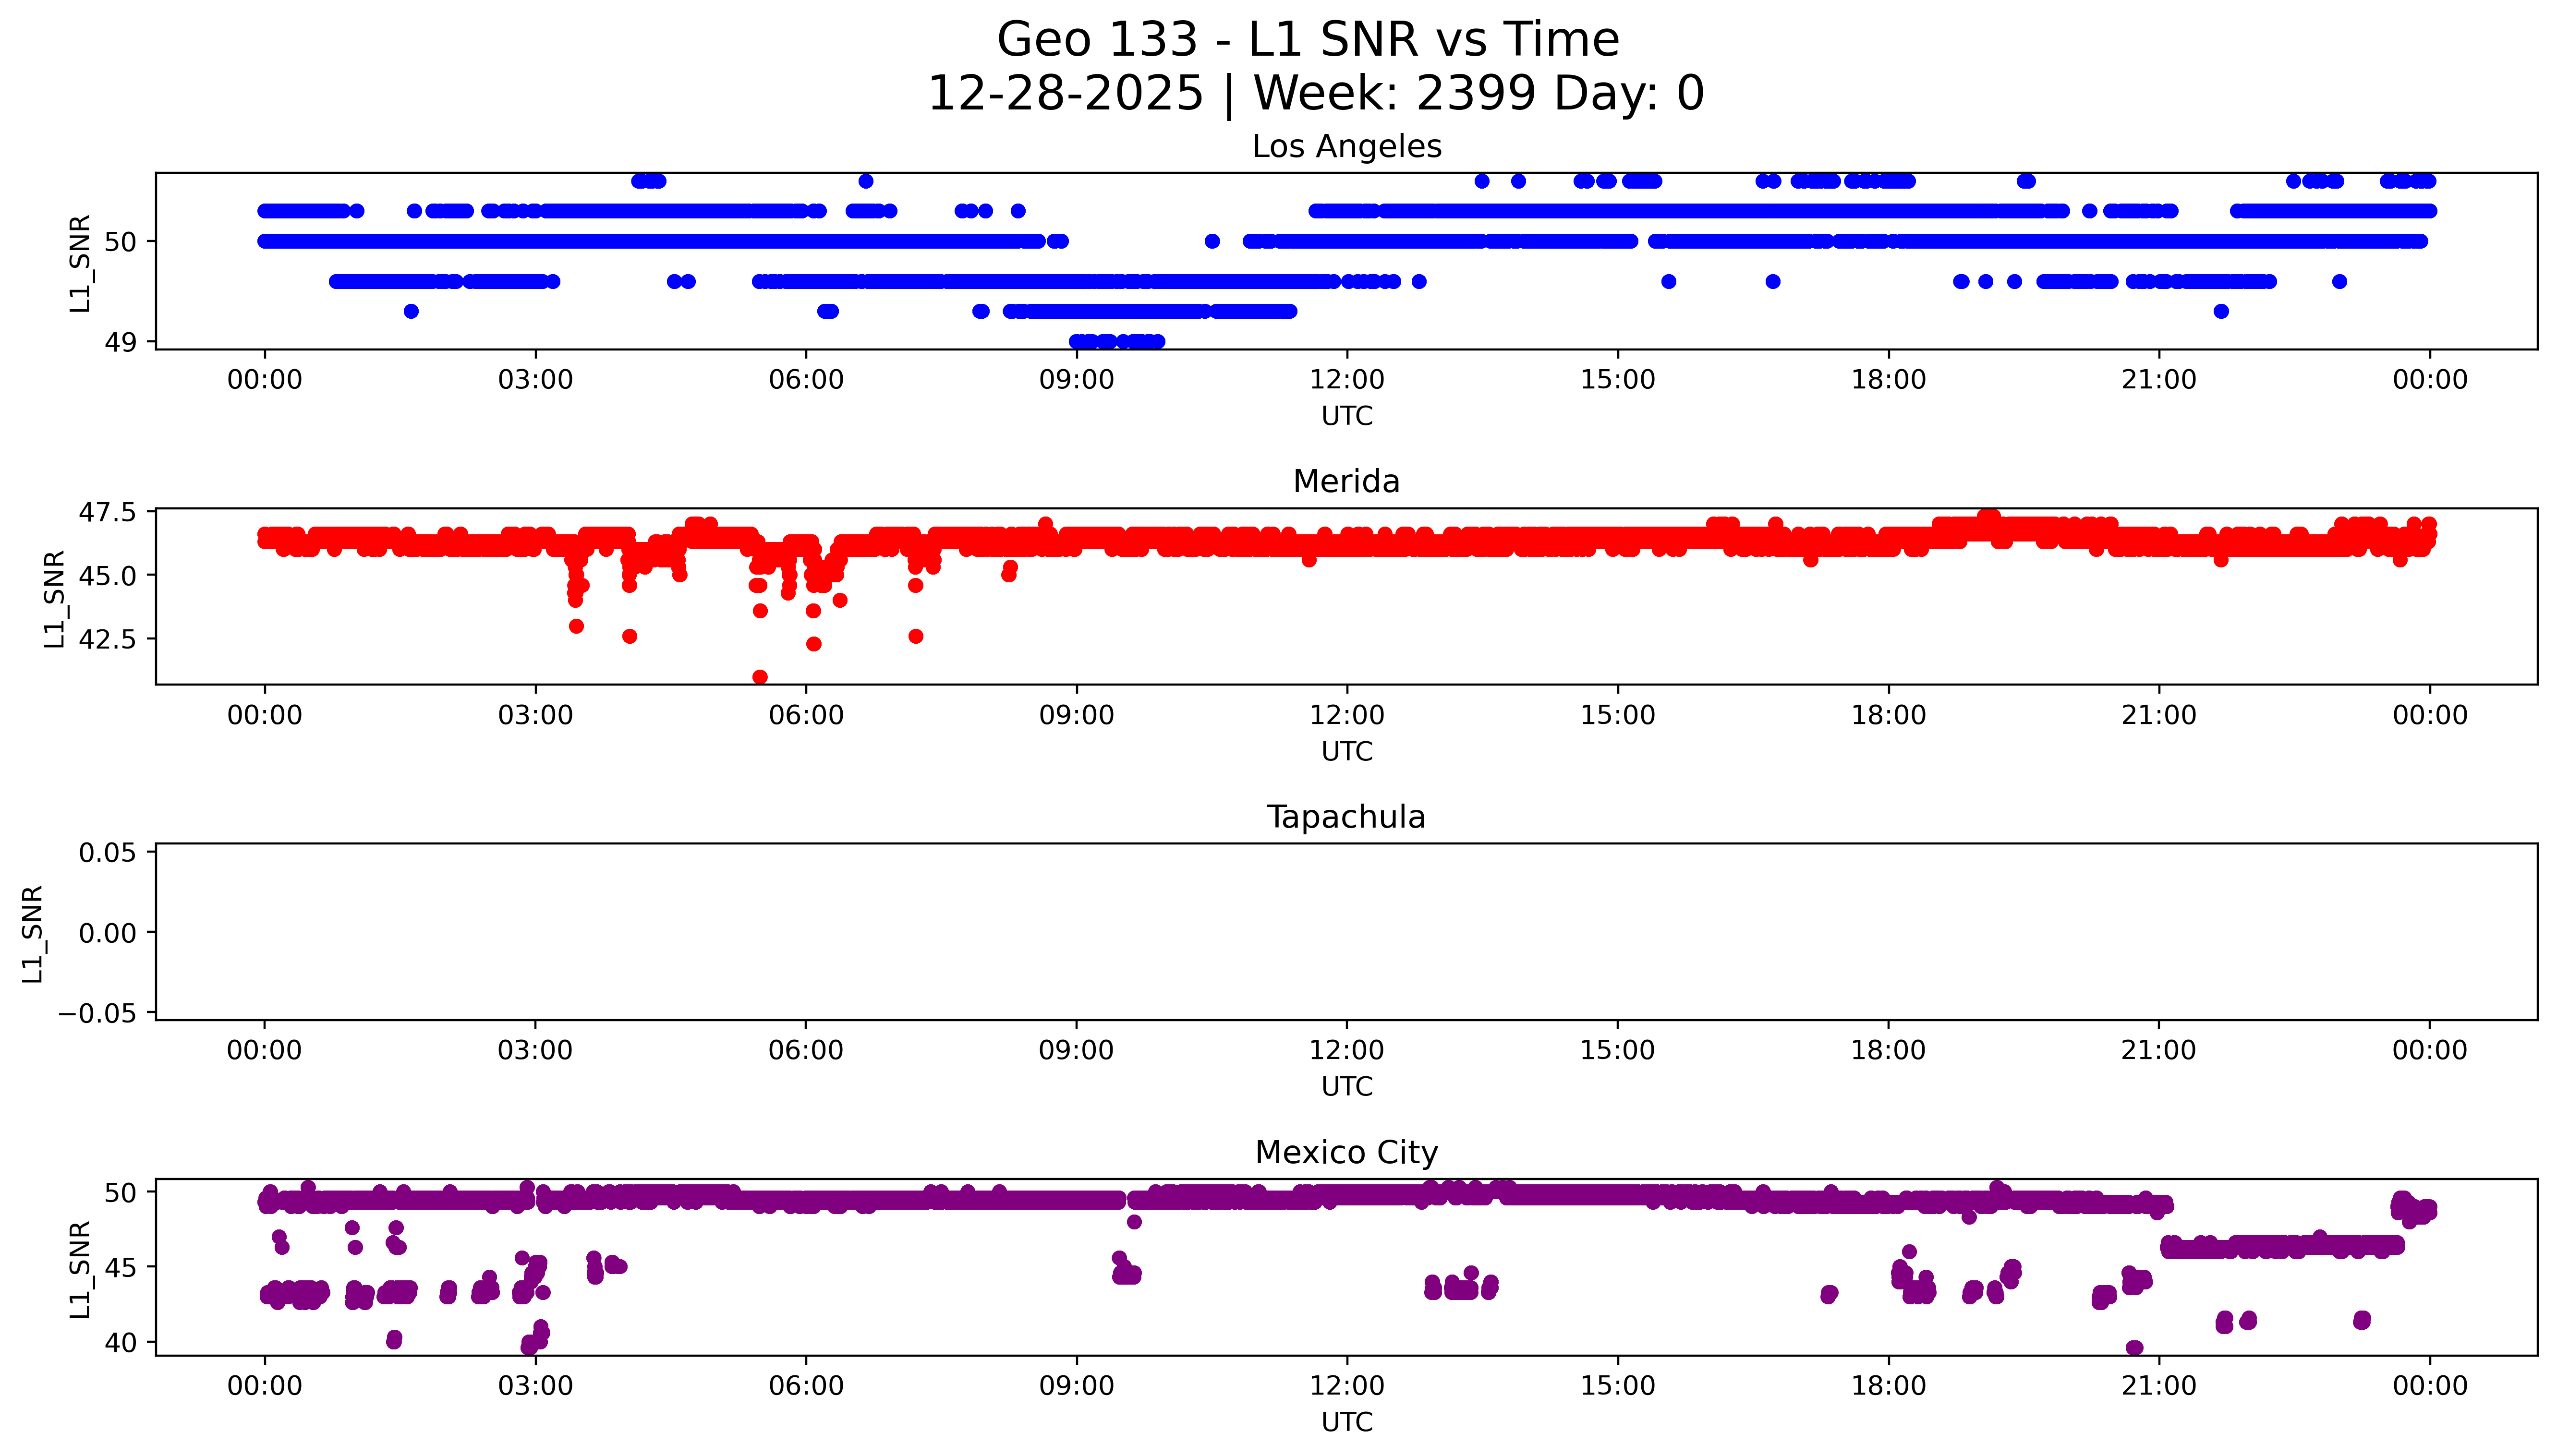The height and width of the screenshot is (1456, 2557).
Task: Click the 49 y-axis tick in Los Angeles plot
Action: [x=120, y=342]
